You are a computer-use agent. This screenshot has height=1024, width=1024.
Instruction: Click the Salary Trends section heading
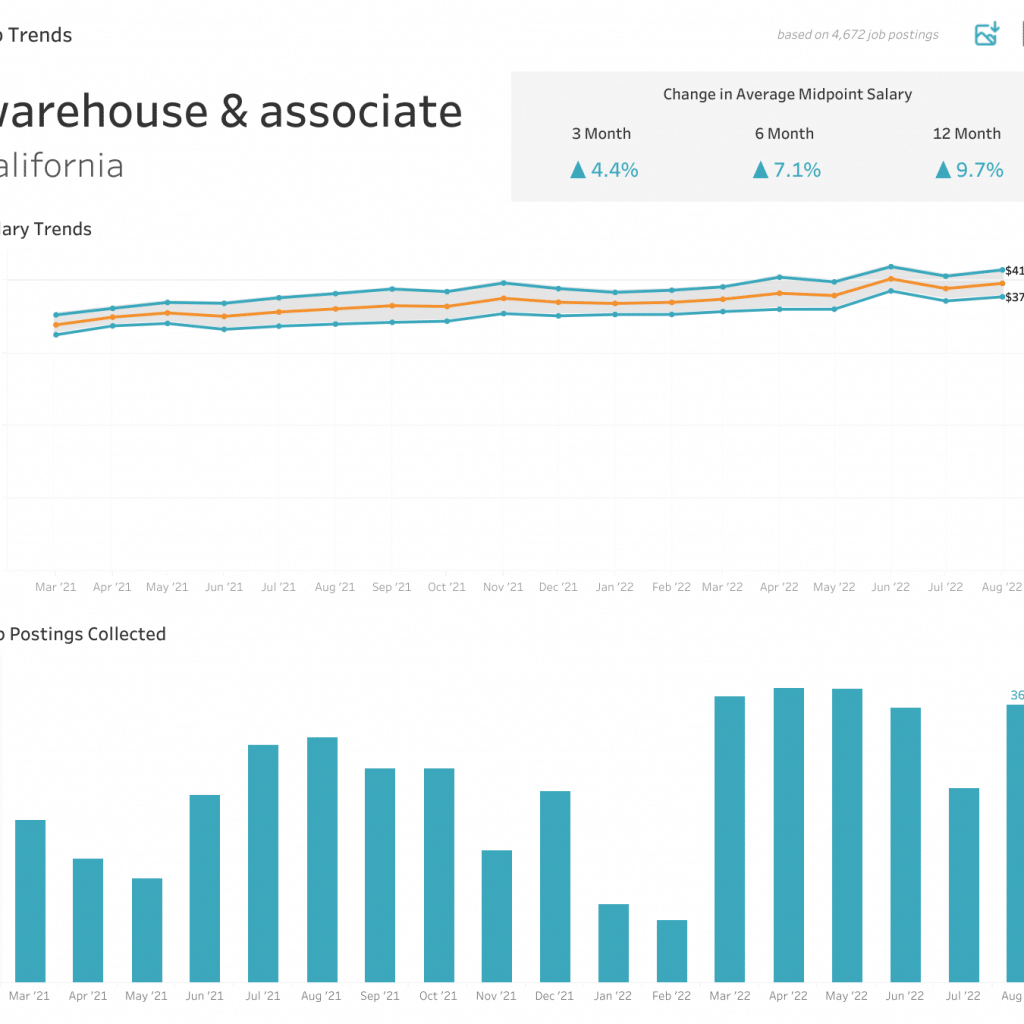coord(46,229)
